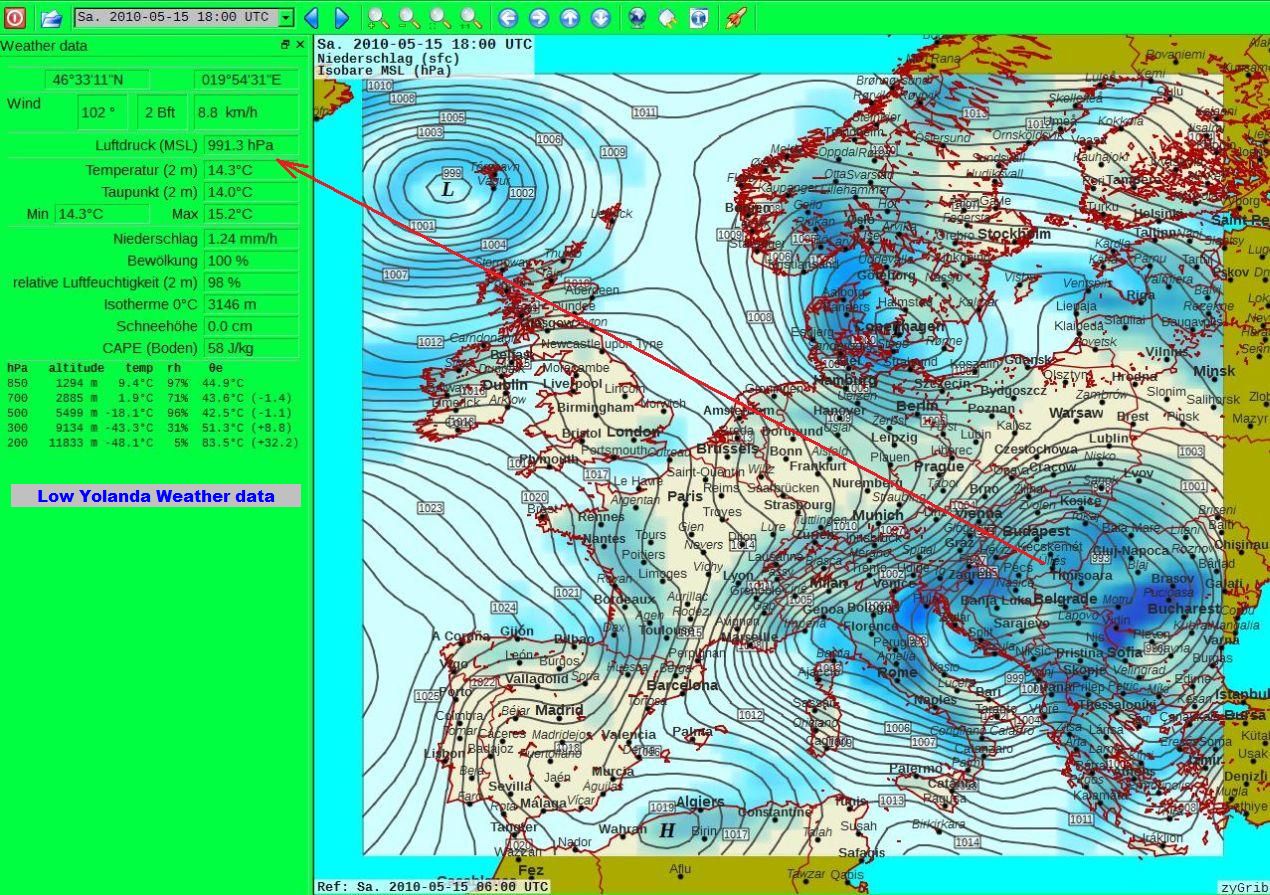
Task: Click the red quit power icon
Action: [15, 17]
